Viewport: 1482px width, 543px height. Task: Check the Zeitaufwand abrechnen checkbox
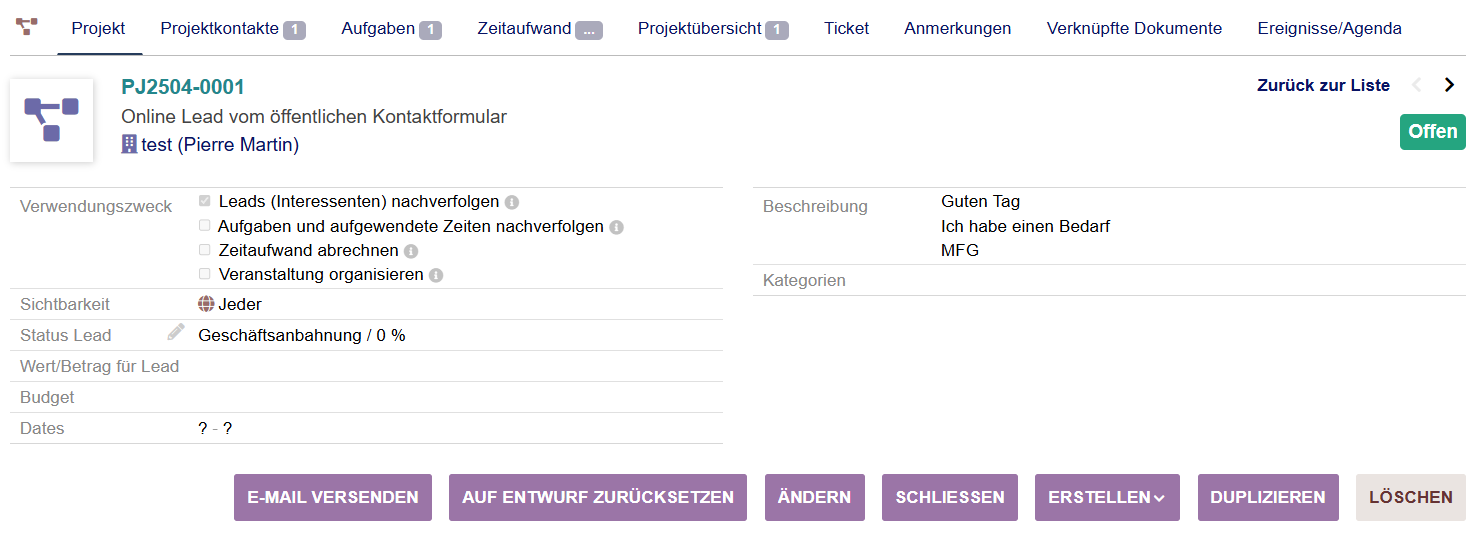(205, 250)
